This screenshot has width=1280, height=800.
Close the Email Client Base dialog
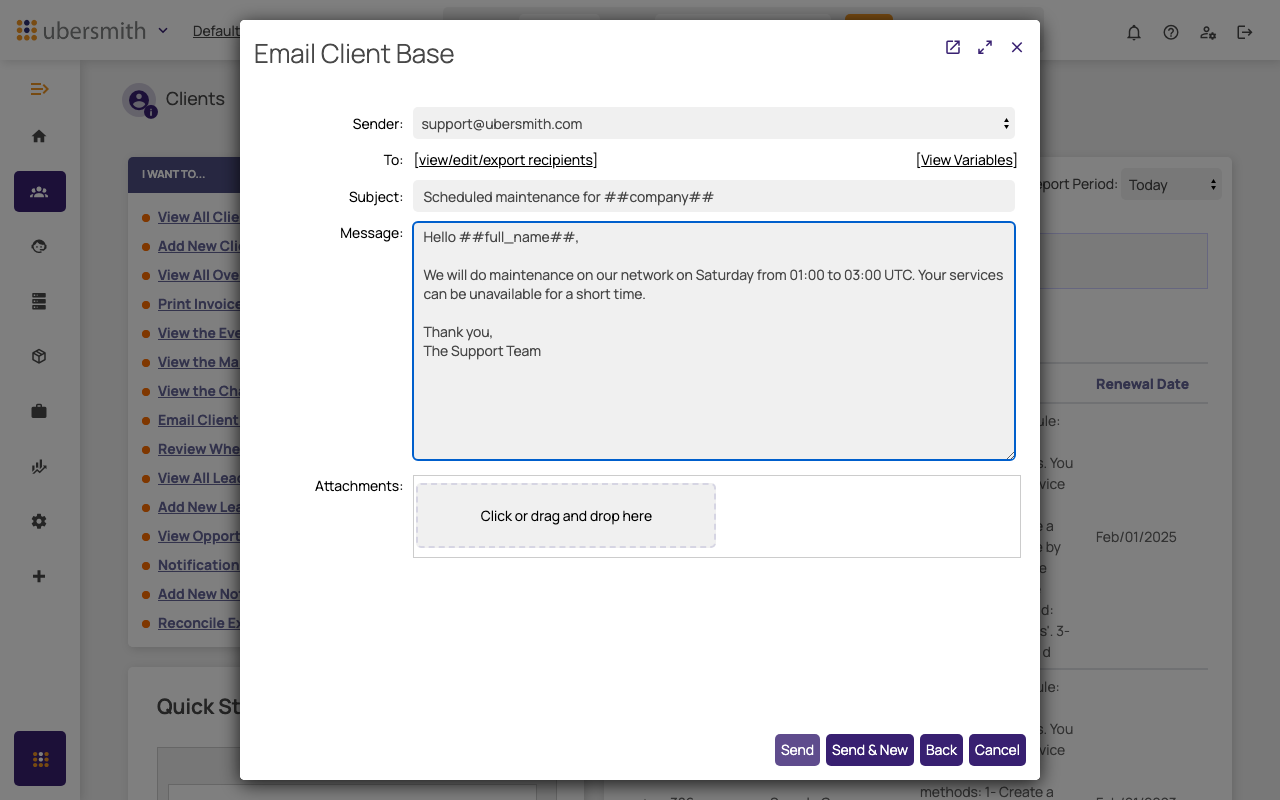click(1017, 47)
